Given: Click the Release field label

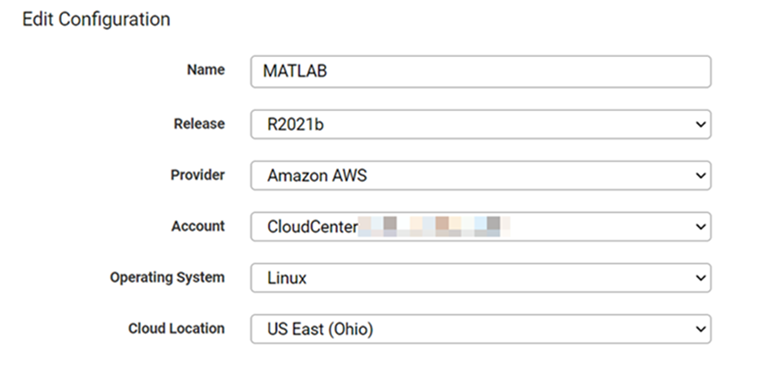Looking at the screenshot, I should click(199, 123).
